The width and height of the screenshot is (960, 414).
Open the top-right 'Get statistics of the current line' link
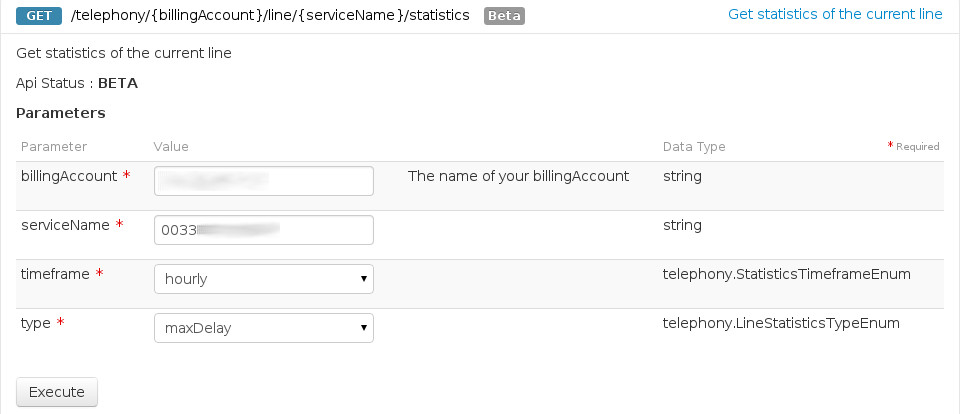[834, 14]
